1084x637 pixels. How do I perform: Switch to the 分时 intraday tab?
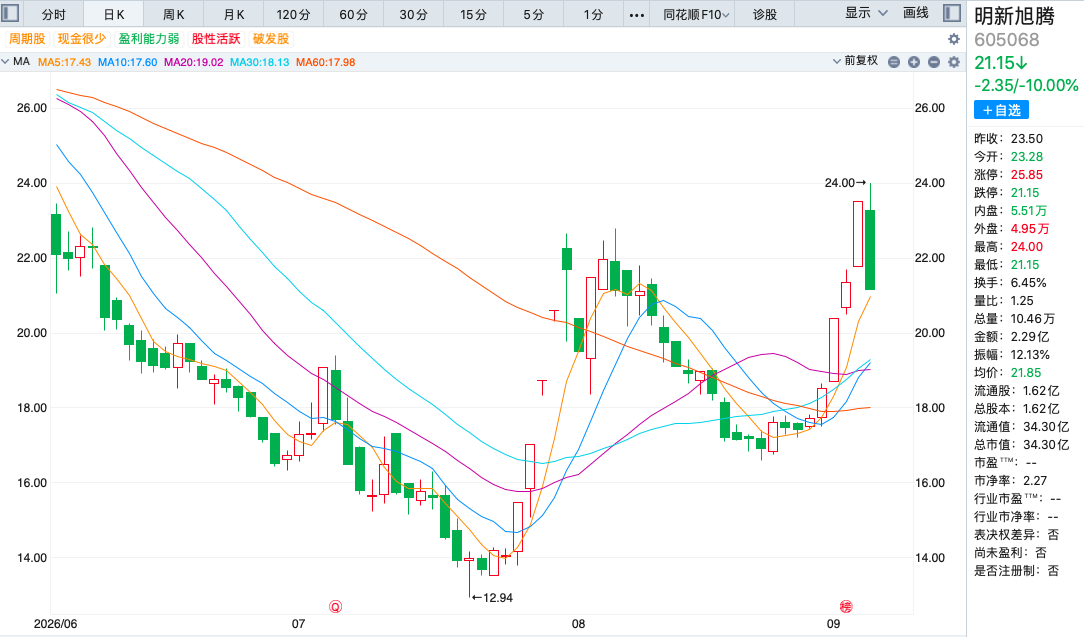(x=53, y=14)
